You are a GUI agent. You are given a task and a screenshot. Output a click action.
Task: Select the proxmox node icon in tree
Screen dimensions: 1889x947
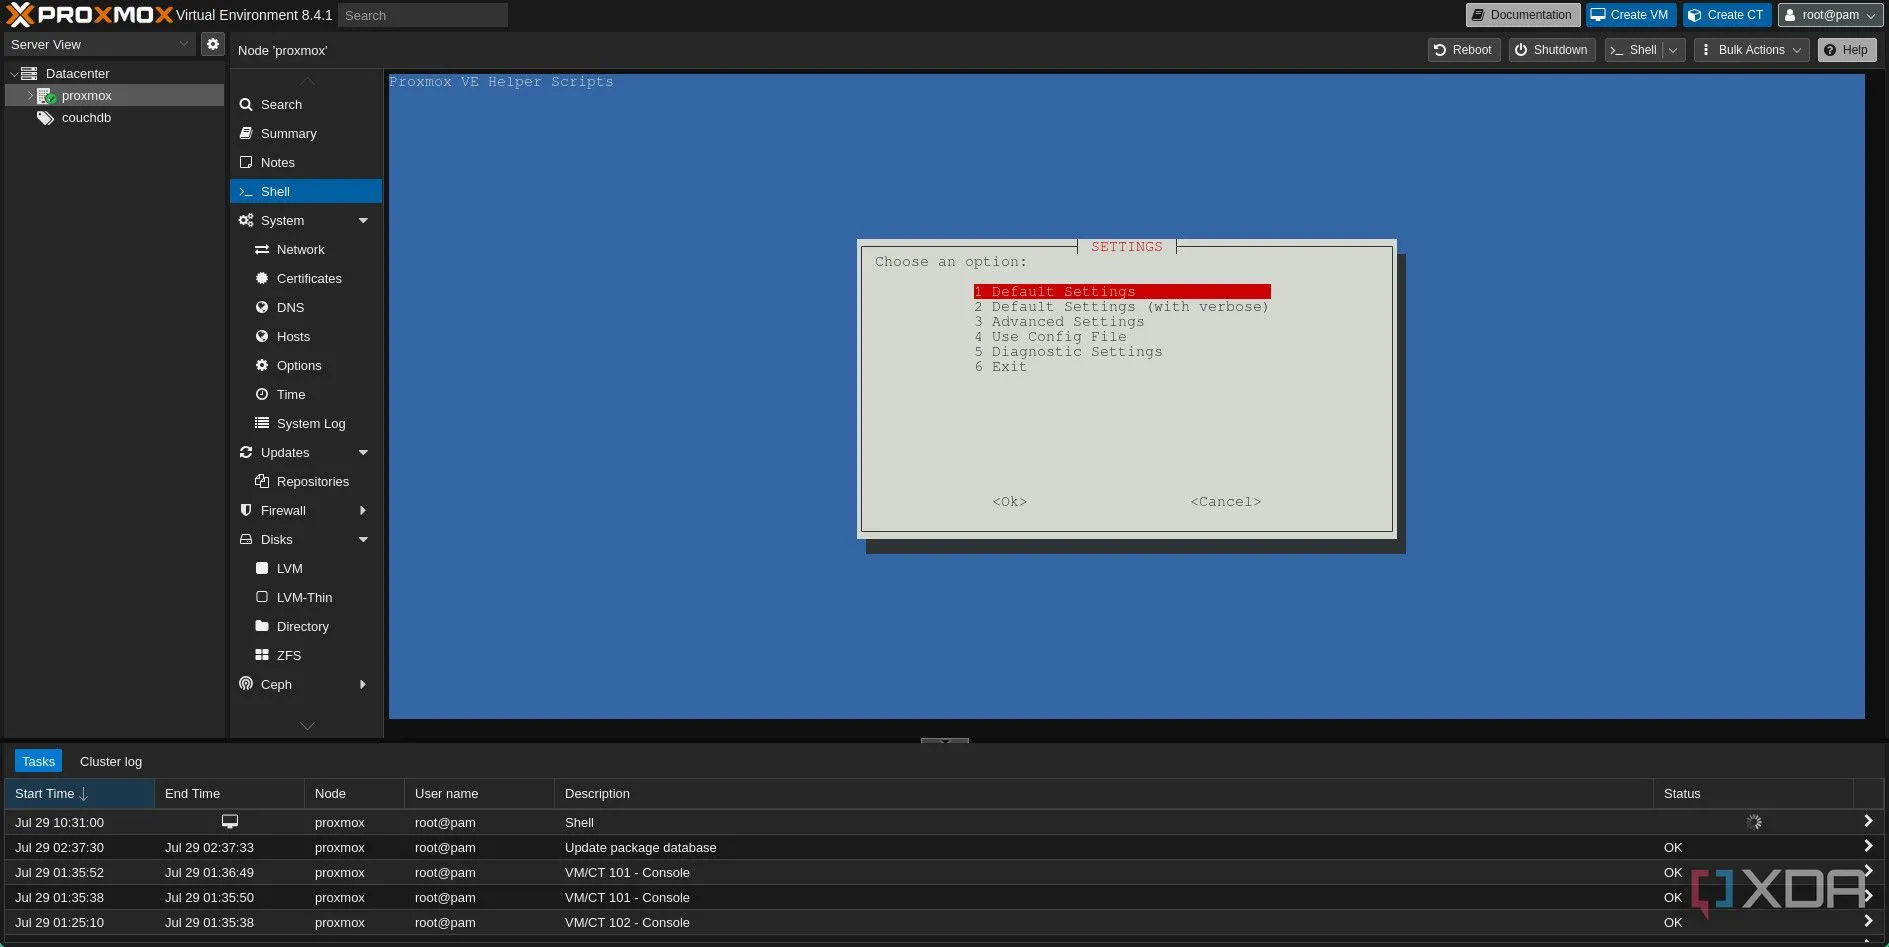pyautogui.click(x=46, y=96)
